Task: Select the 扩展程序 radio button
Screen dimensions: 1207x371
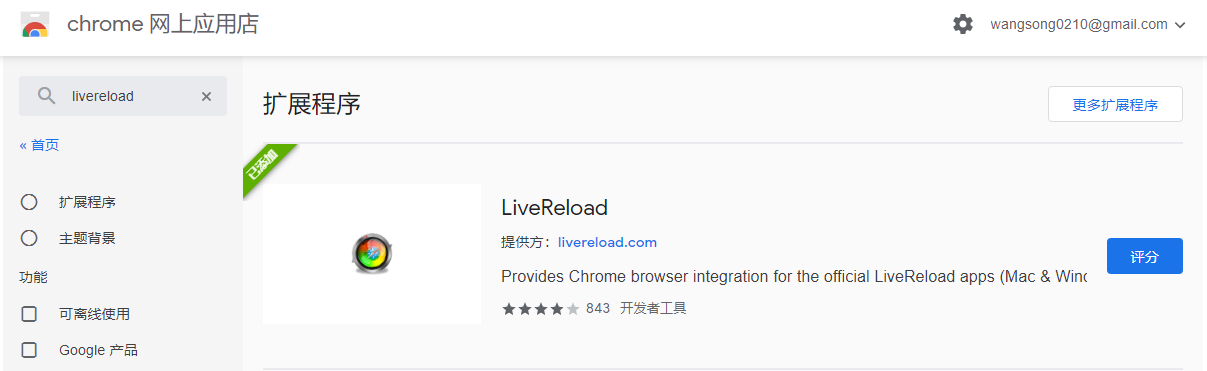Action: (29, 202)
